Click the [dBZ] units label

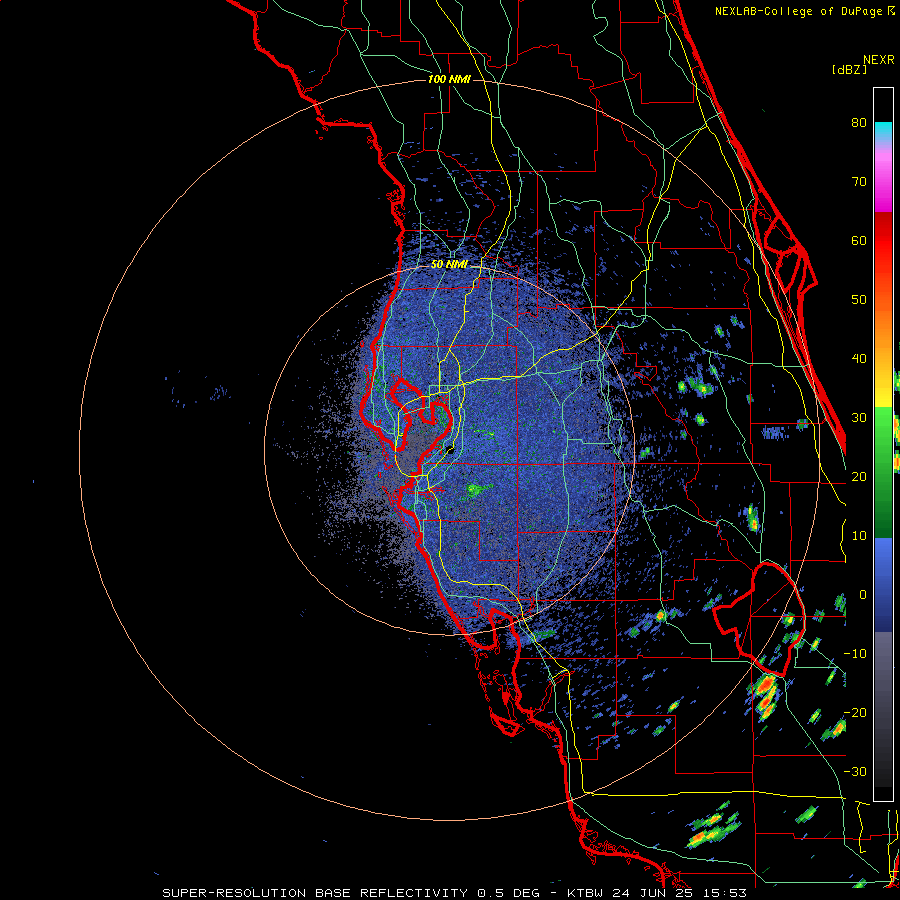pyautogui.click(x=849, y=70)
